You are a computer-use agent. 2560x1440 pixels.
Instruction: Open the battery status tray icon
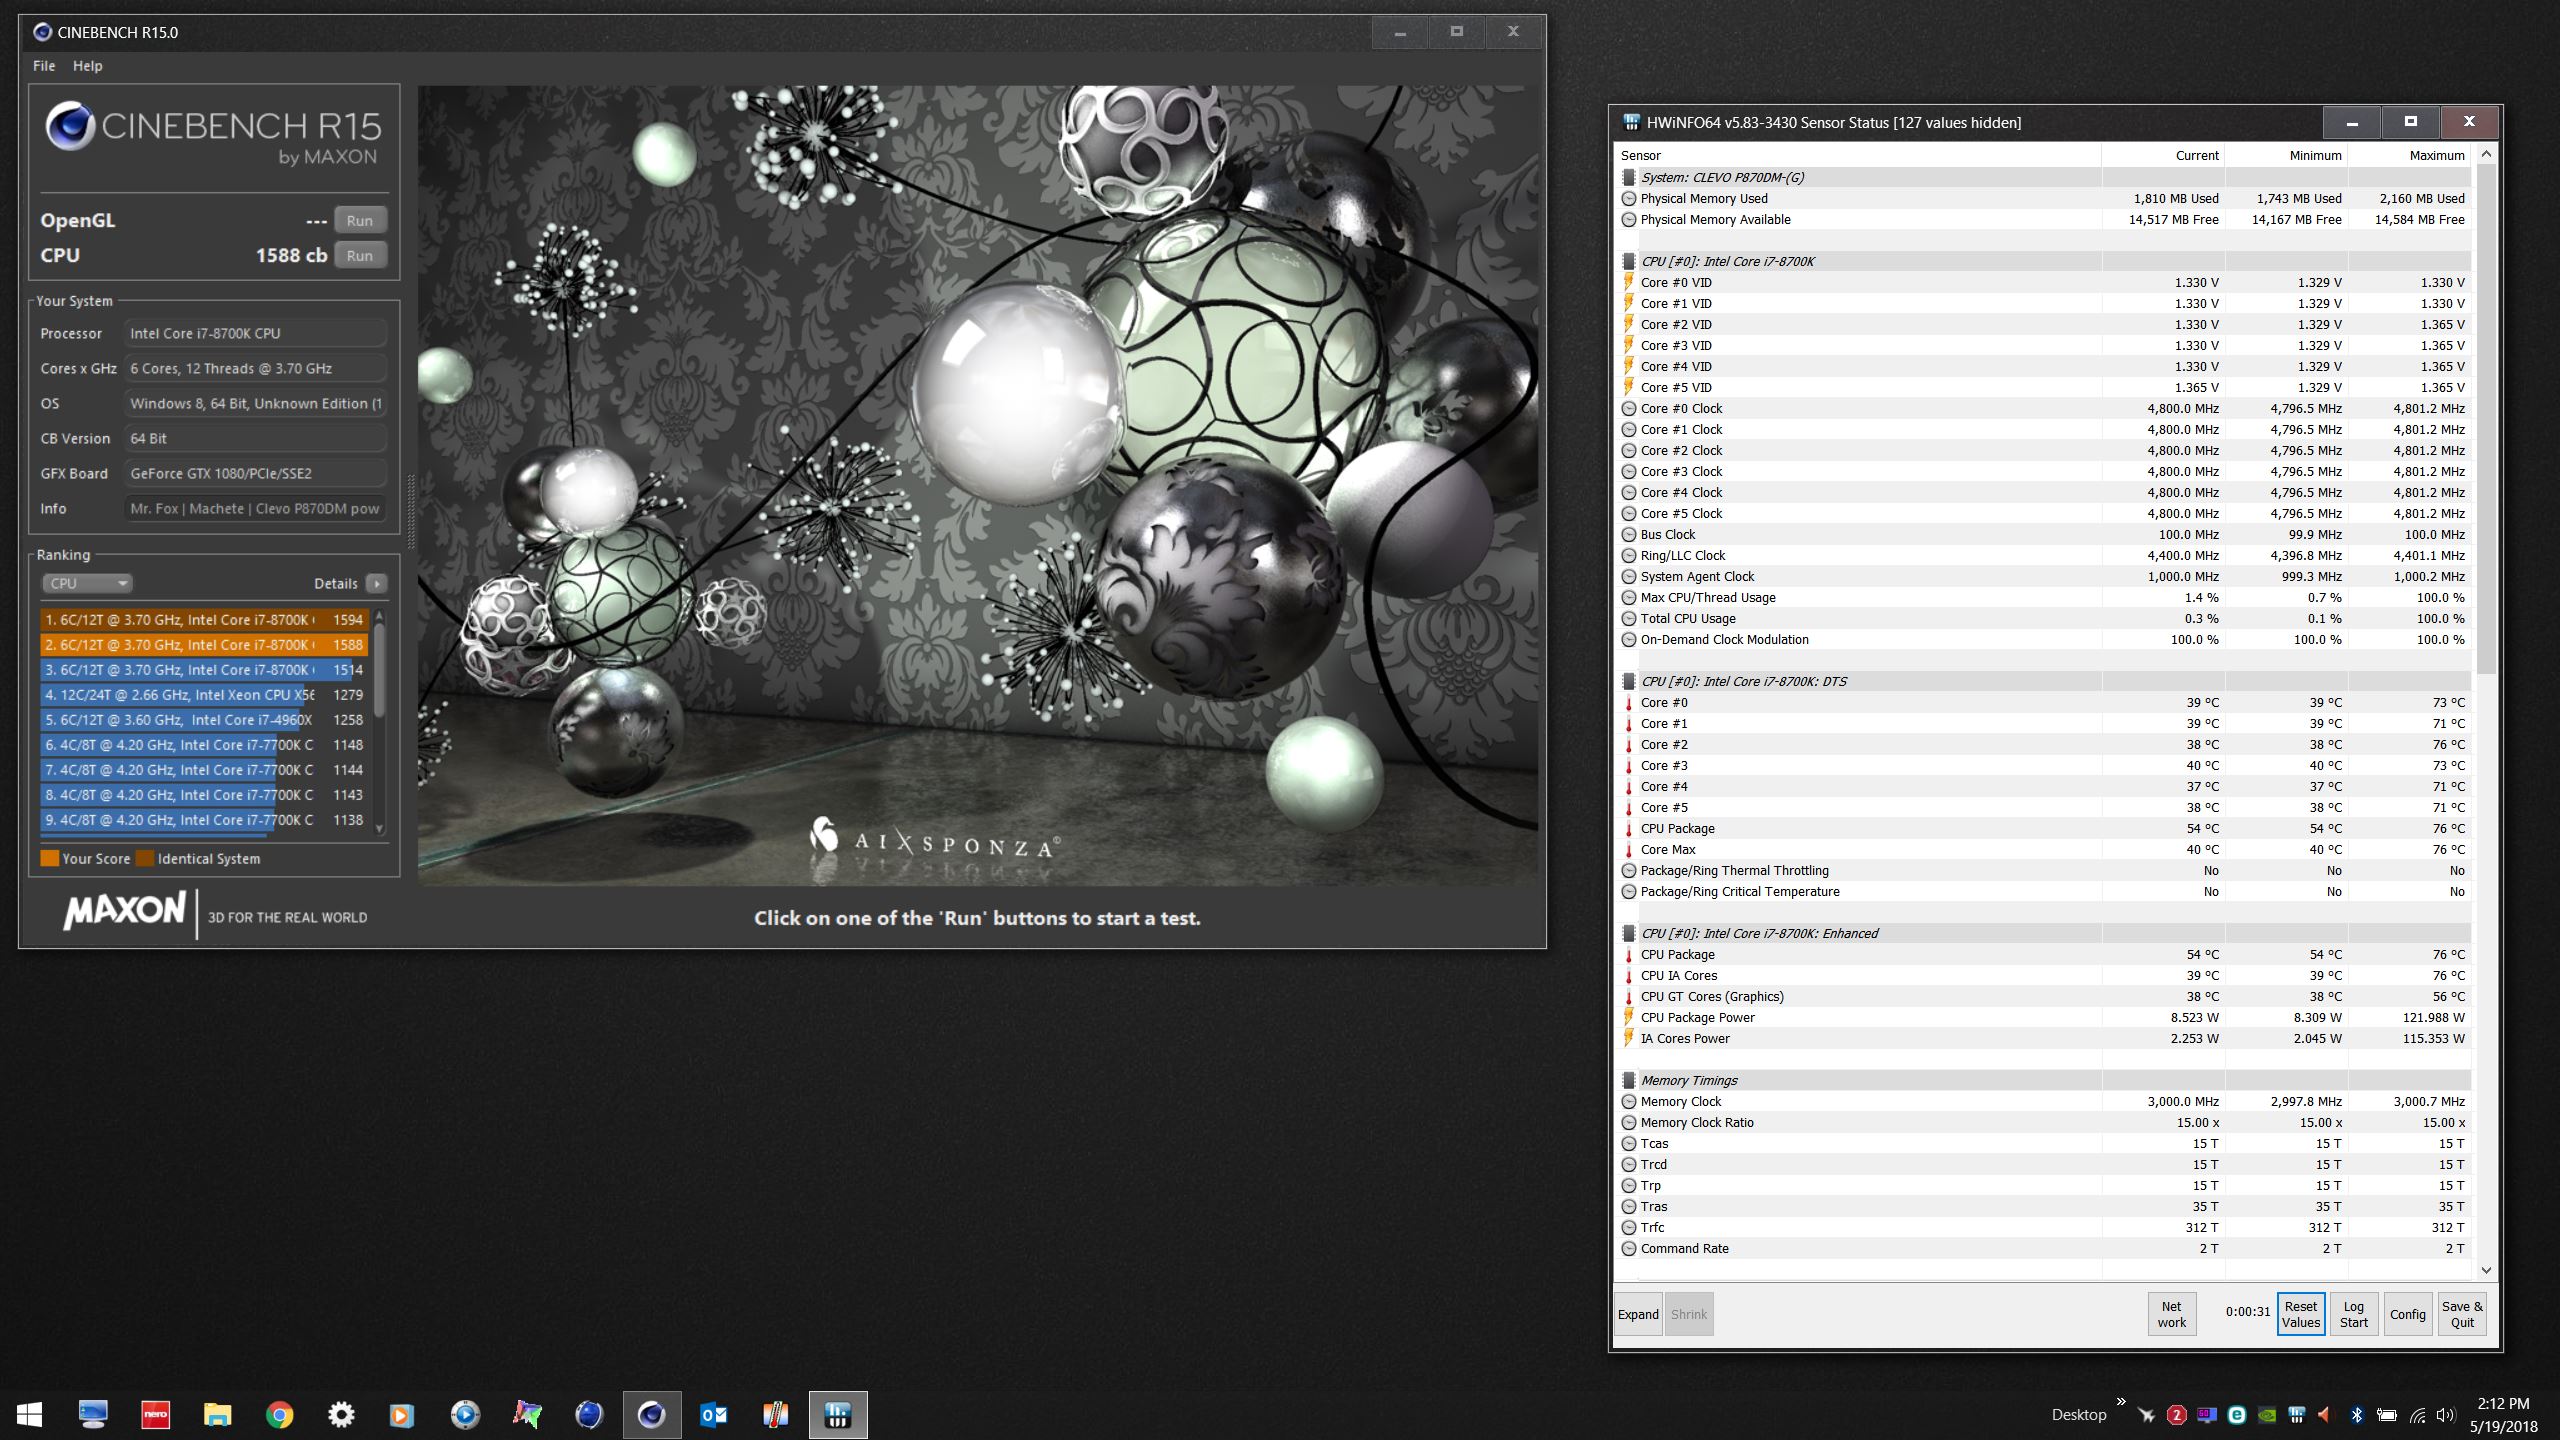(2386, 1414)
